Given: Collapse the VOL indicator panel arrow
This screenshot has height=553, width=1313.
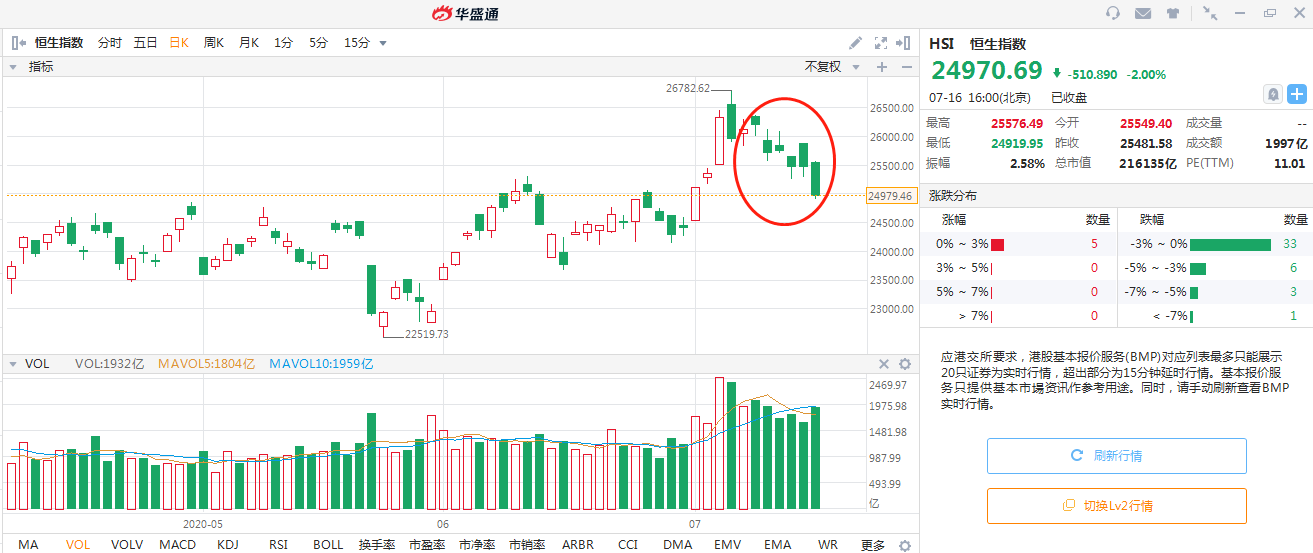Looking at the screenshot, I should pos(13,365).
